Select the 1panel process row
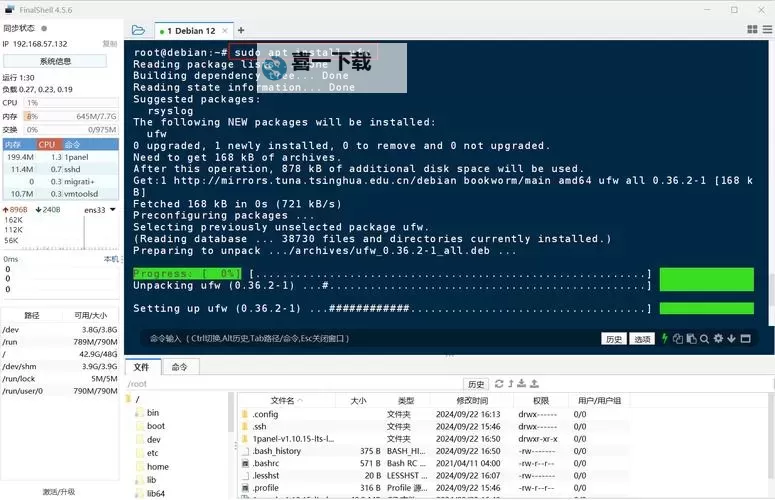The width and height of the screenshot is (775, 500). point(61,157)
